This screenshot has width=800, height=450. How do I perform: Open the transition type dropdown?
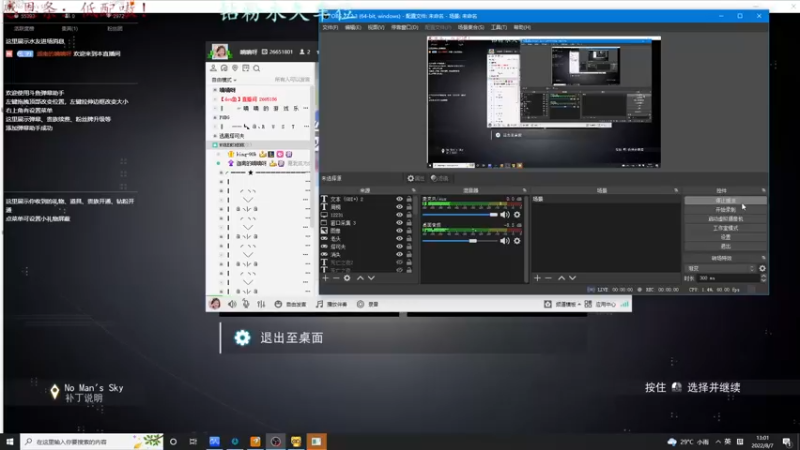[720, 268]
